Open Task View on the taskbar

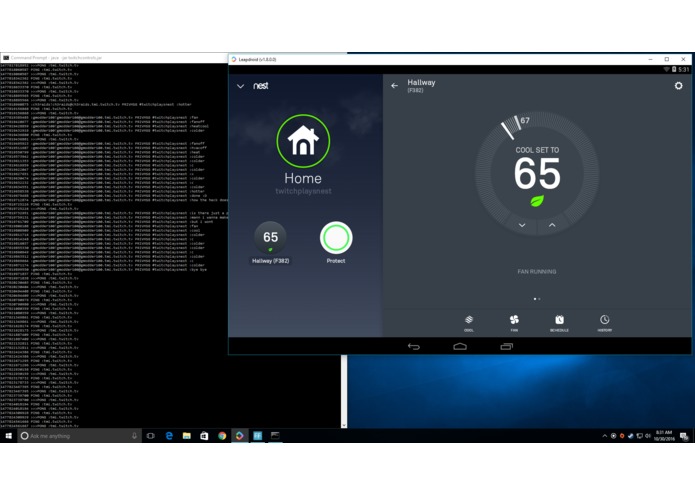pos(151,436)
